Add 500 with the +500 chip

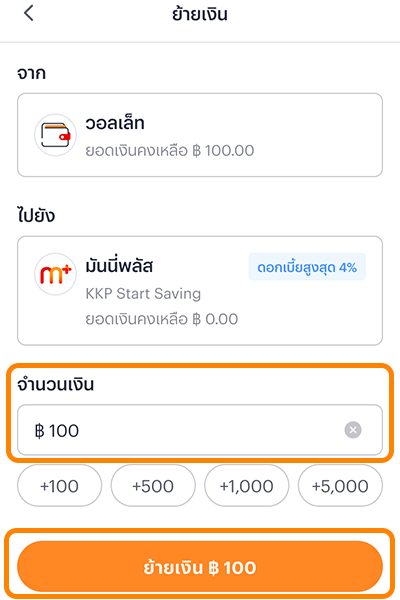tap(153, 486)
